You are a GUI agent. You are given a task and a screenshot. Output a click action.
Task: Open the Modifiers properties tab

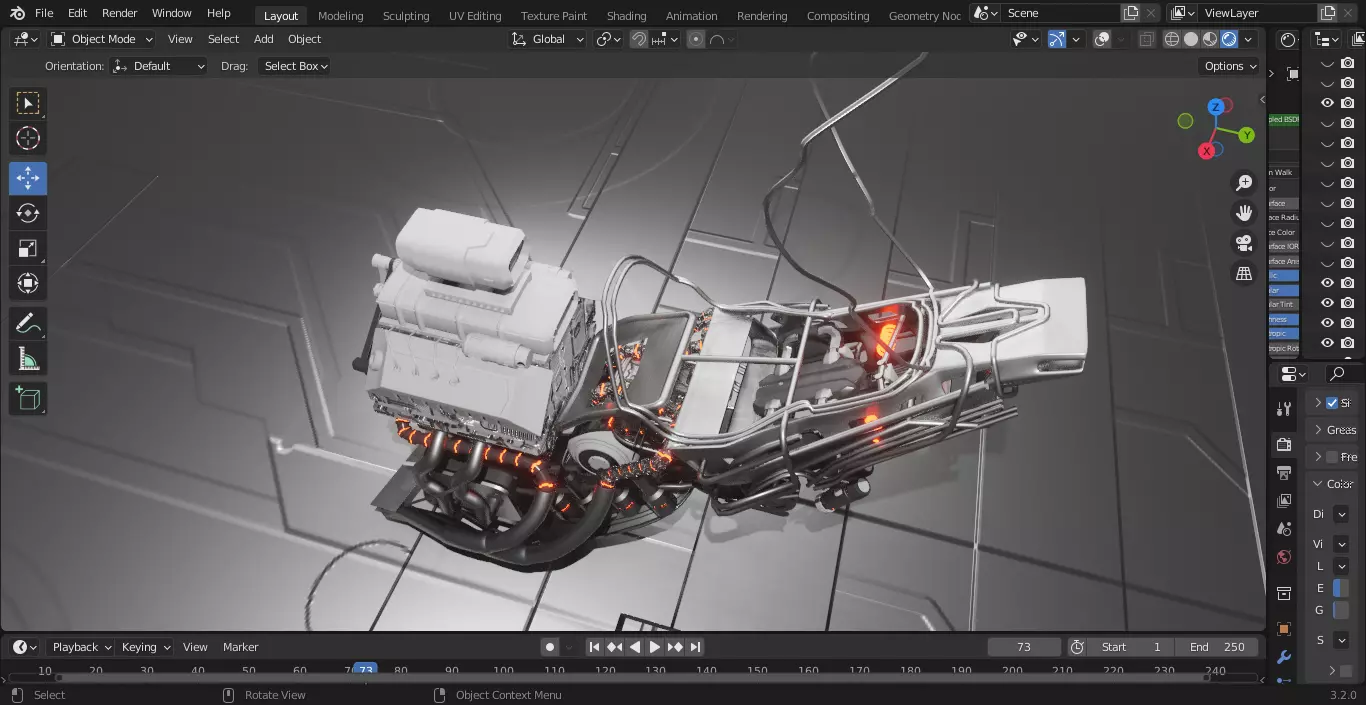(1284, 657)
